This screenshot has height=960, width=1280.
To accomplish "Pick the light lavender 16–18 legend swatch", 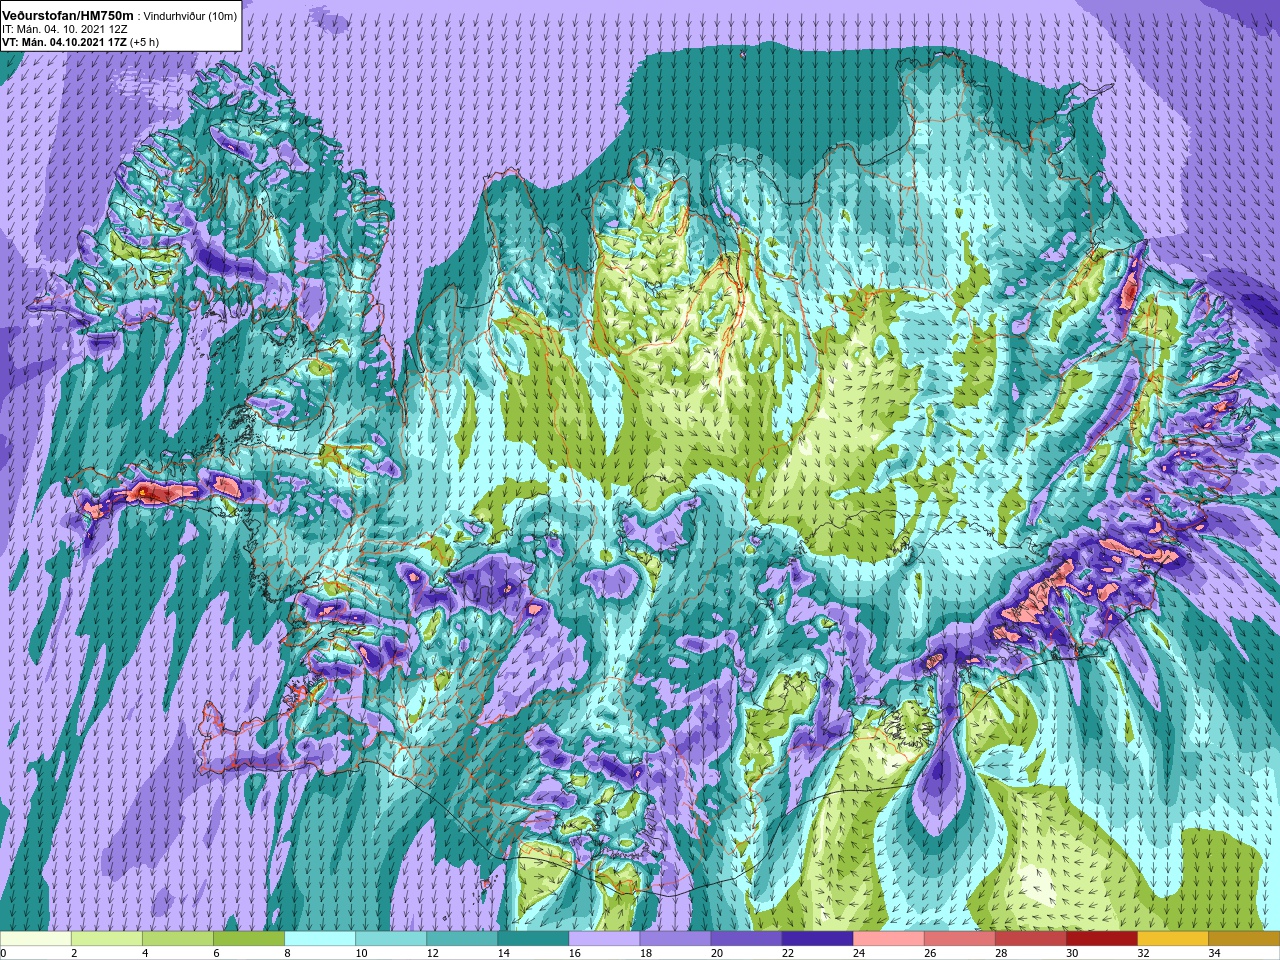I will (604, 939).
